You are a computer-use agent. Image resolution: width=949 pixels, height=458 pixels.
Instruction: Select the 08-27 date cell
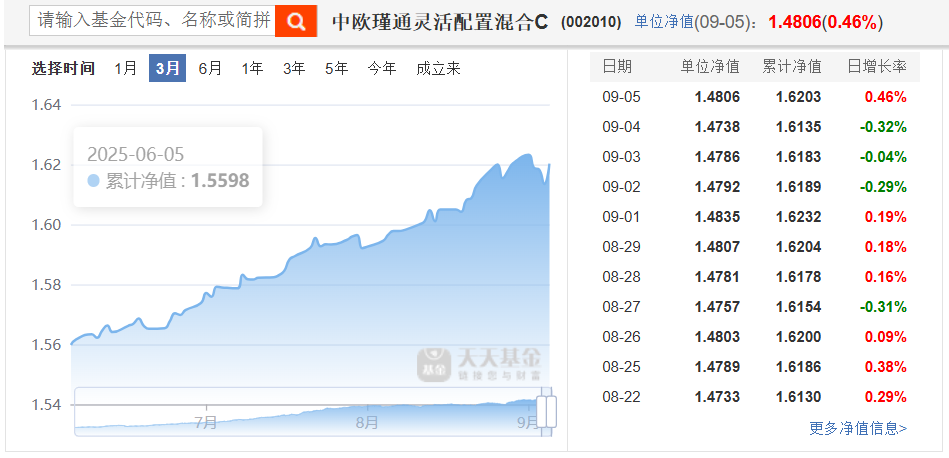(622, 307)
